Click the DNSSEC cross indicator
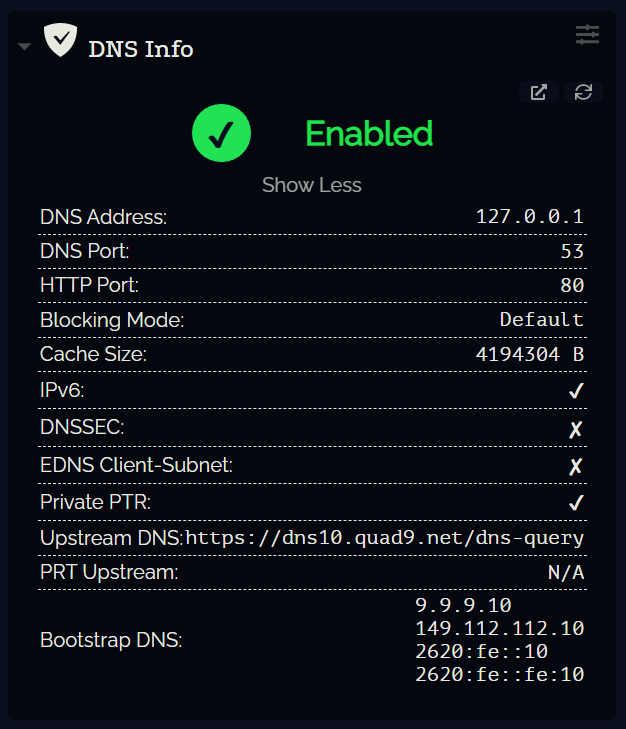Viewport: 626px width, 729px height. click(575, 428)
